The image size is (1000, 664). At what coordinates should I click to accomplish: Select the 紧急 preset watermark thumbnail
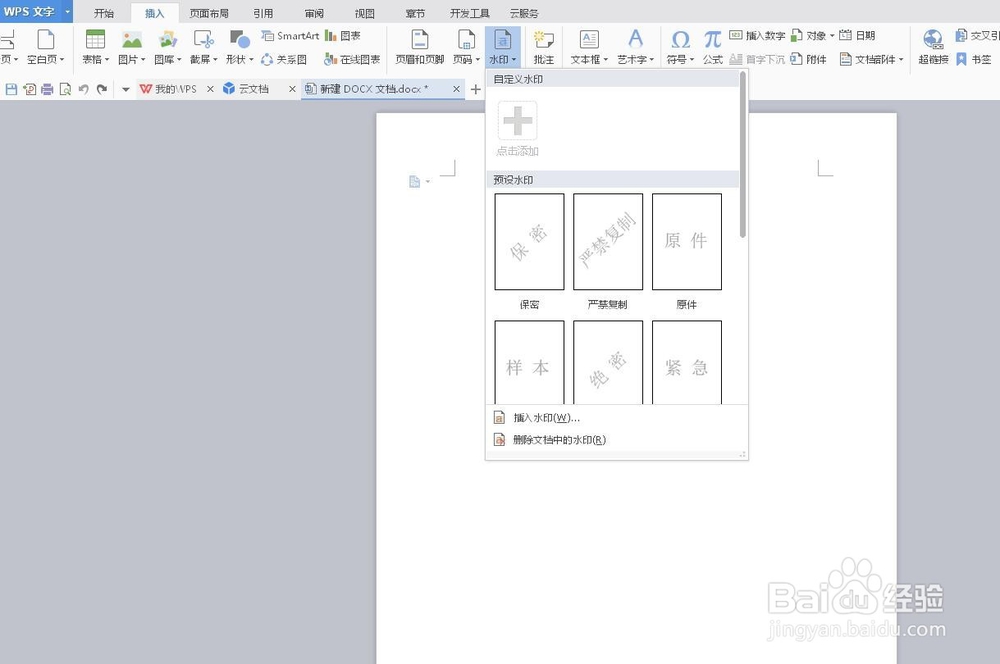click(687, 362)
